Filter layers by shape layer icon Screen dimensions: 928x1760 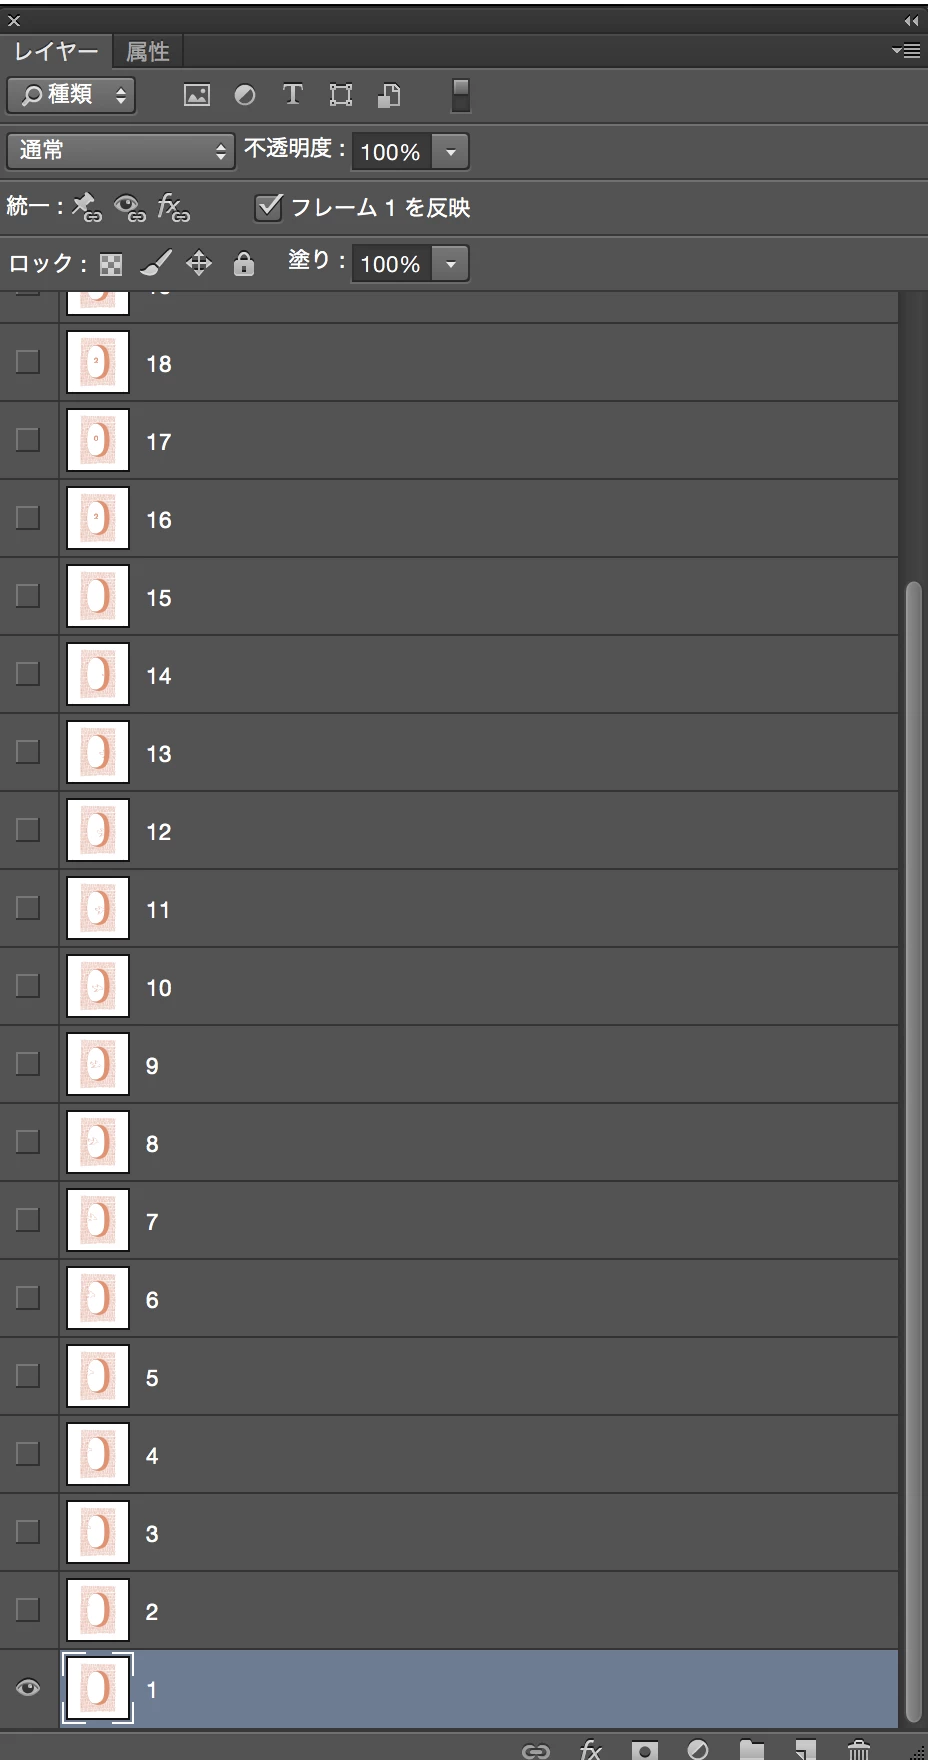341,95
